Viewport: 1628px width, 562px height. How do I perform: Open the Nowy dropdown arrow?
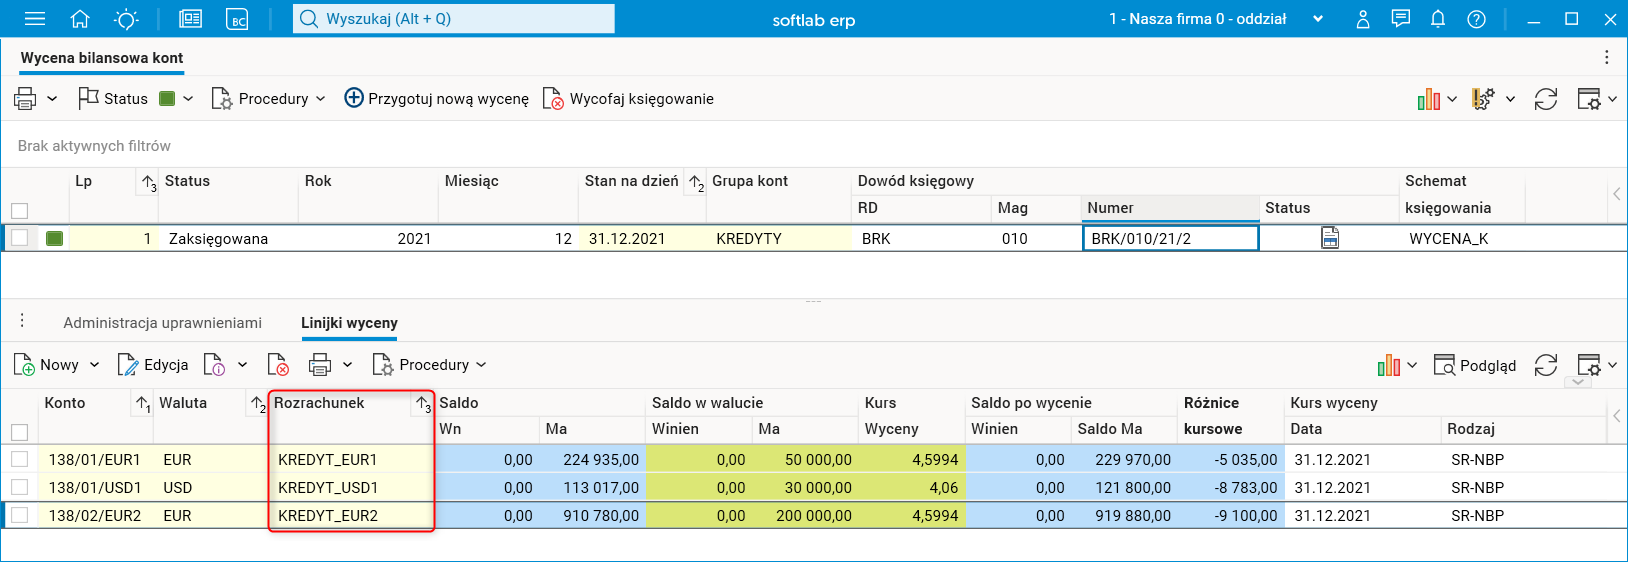pyautogui.click(x=95, y=365)
